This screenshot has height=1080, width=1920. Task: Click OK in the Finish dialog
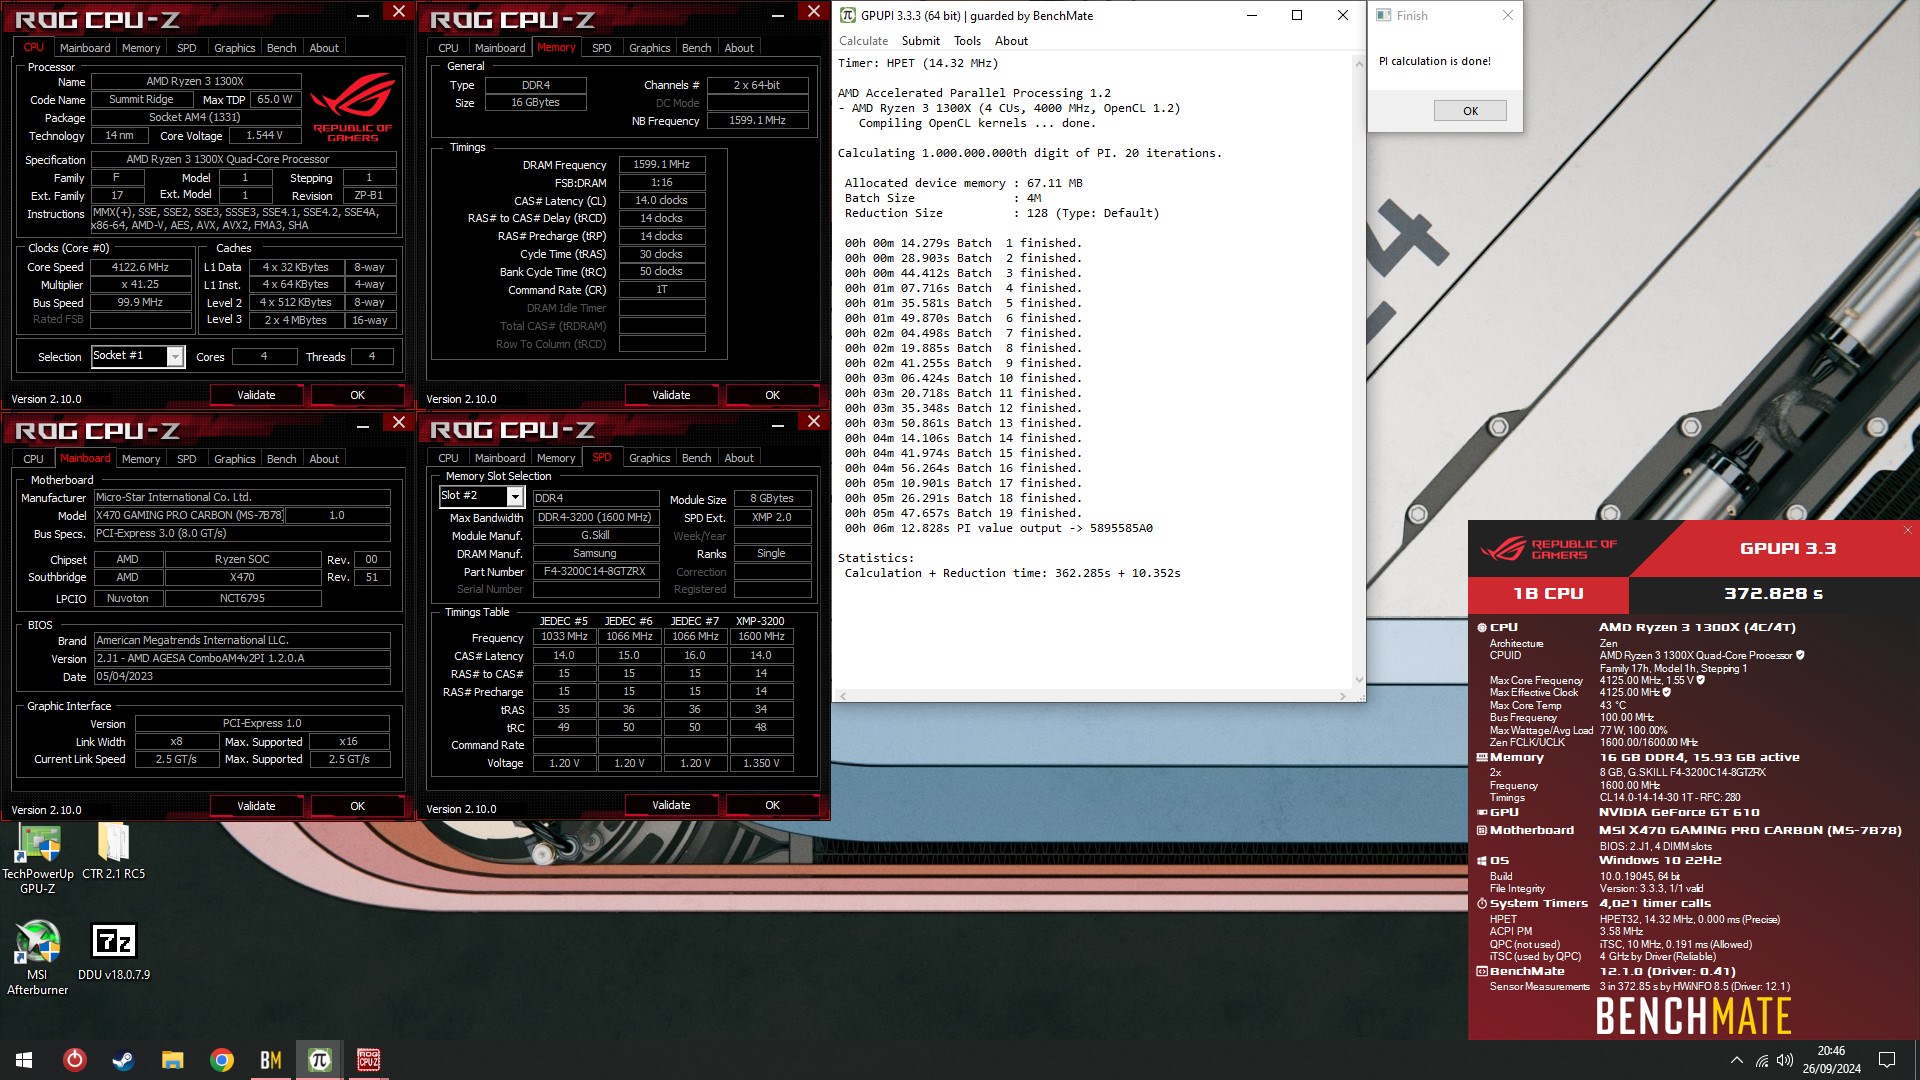tap(1470, 111)
